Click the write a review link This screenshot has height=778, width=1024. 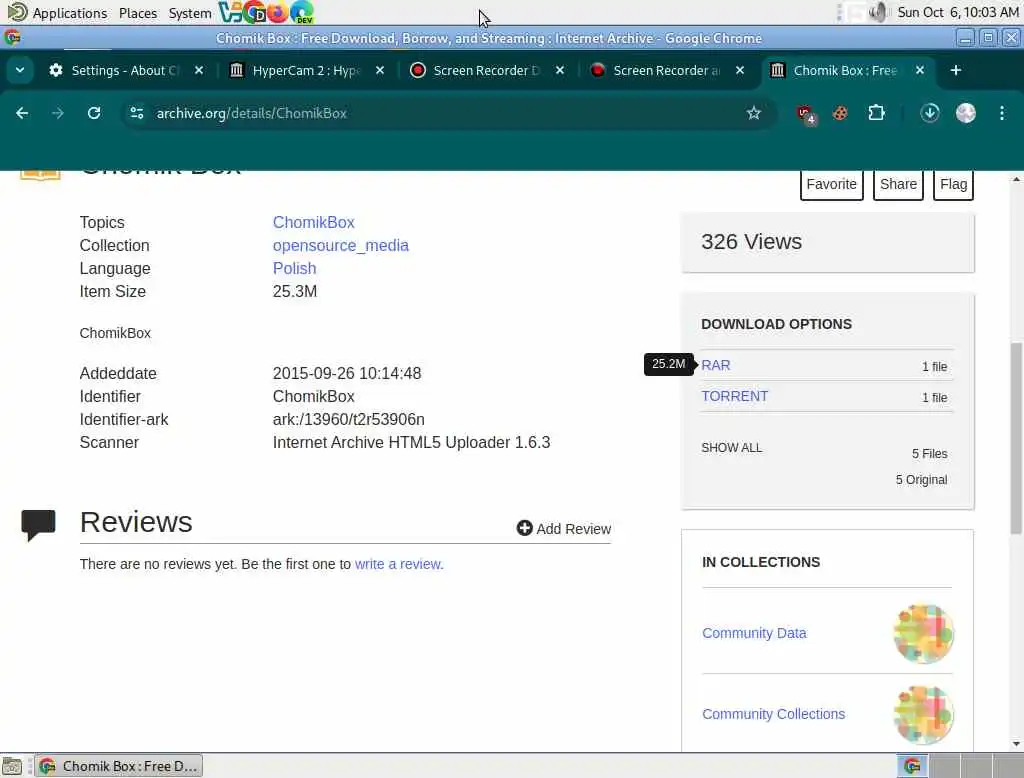pos(398,564)
